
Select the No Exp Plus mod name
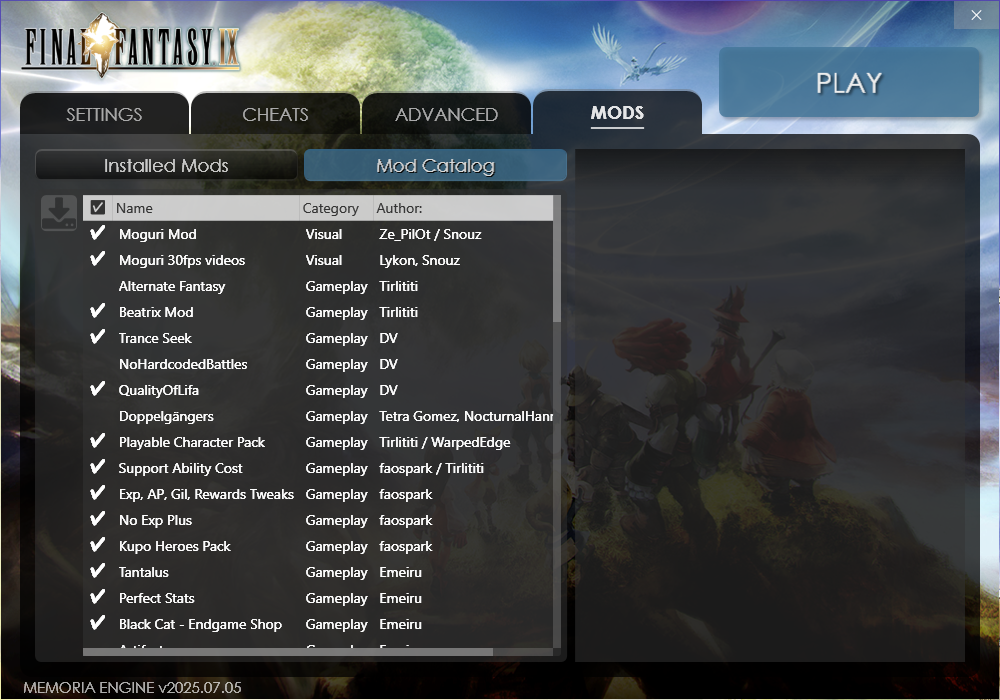(x=156, y=520)
